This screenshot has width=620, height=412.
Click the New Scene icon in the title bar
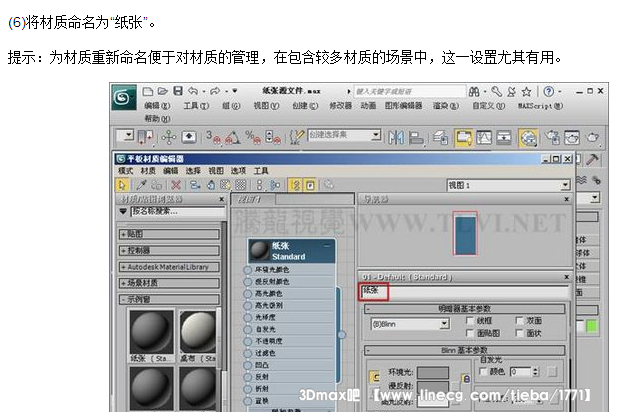pyautogui.click(x=148, y=91)
